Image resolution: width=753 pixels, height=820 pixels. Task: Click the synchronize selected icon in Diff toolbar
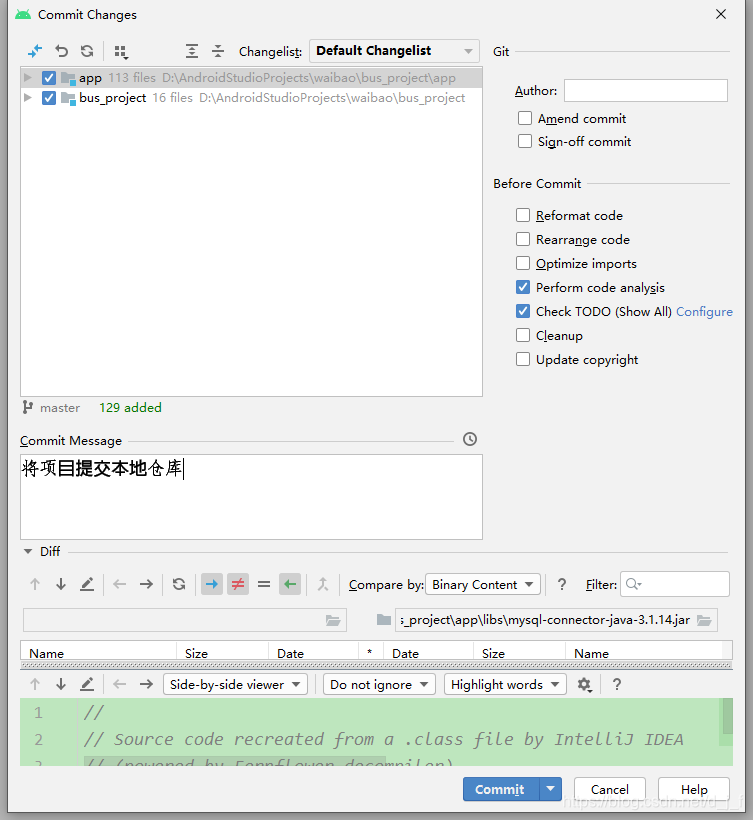tap(323, 584)
